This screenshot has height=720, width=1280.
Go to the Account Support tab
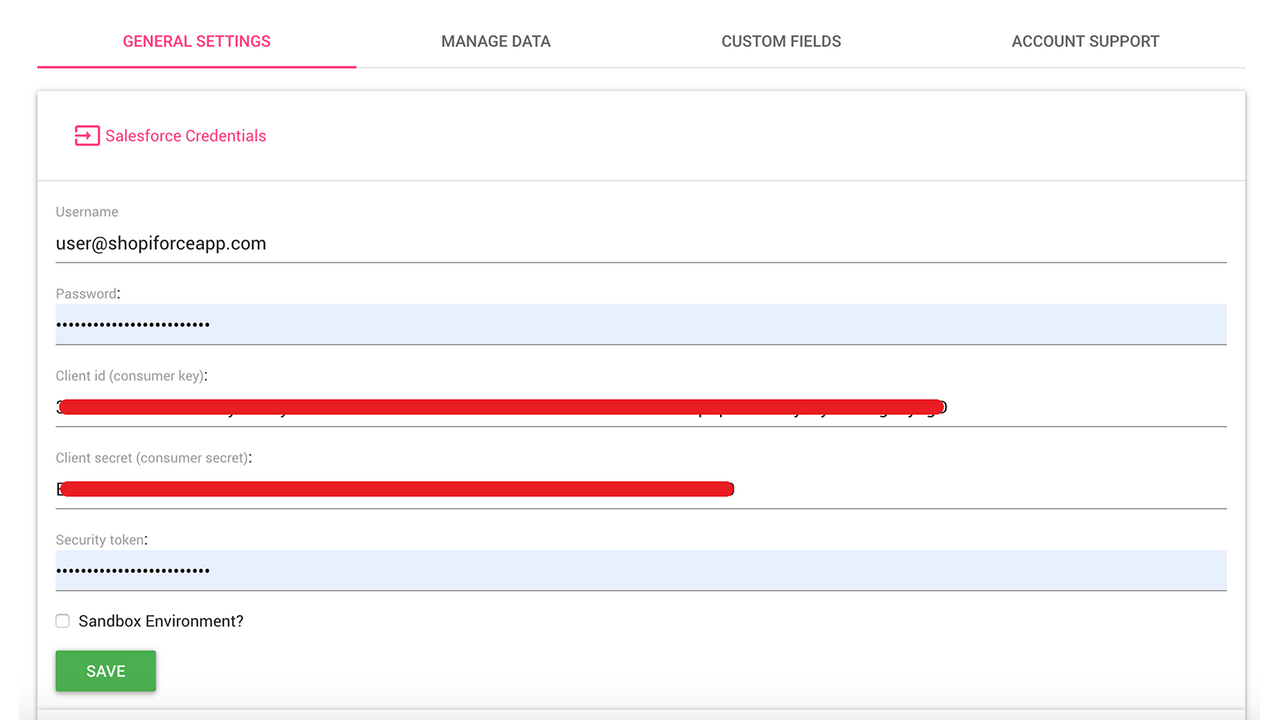pos(1085,41)
